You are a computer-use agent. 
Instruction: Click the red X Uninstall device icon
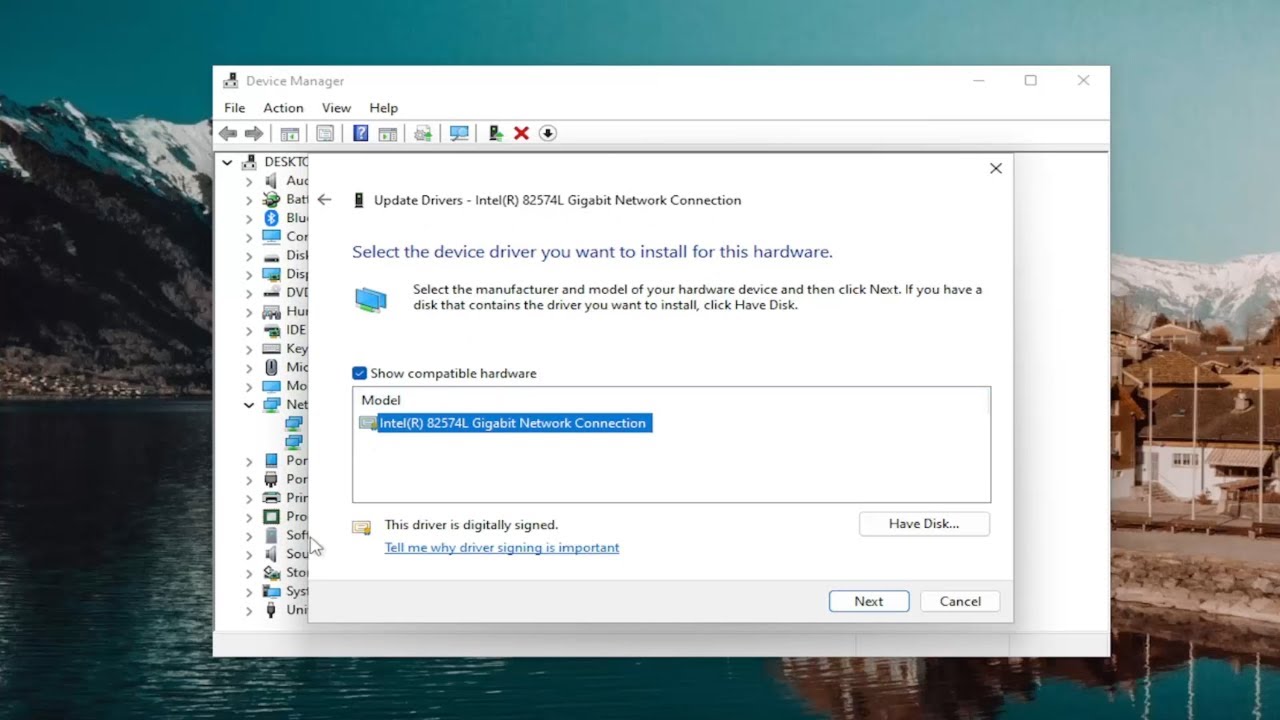tap(521, 133)
